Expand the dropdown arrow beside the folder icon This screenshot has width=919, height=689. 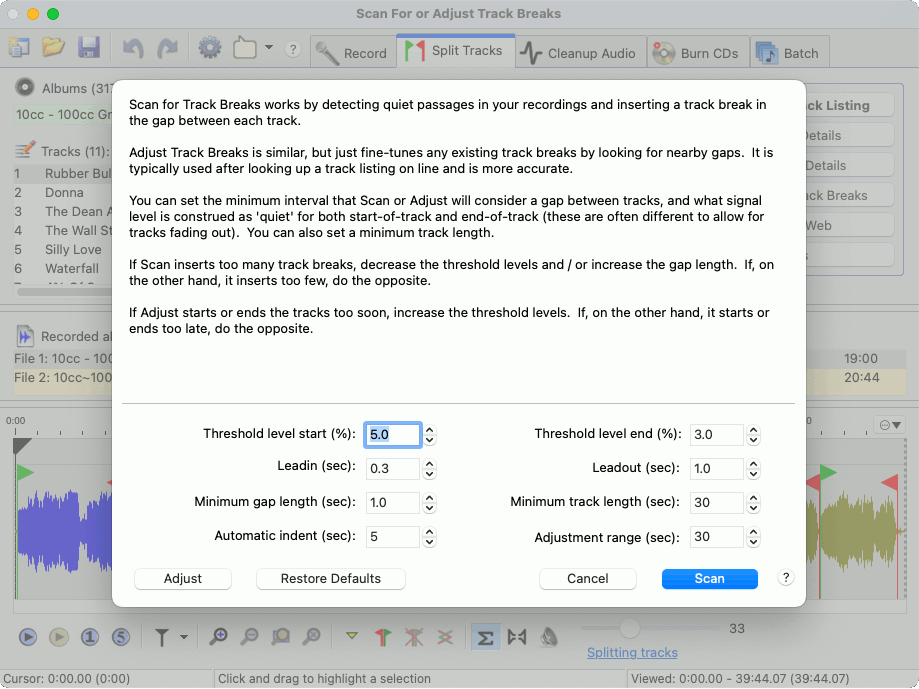pyautogui.click(x=269, y=48)
